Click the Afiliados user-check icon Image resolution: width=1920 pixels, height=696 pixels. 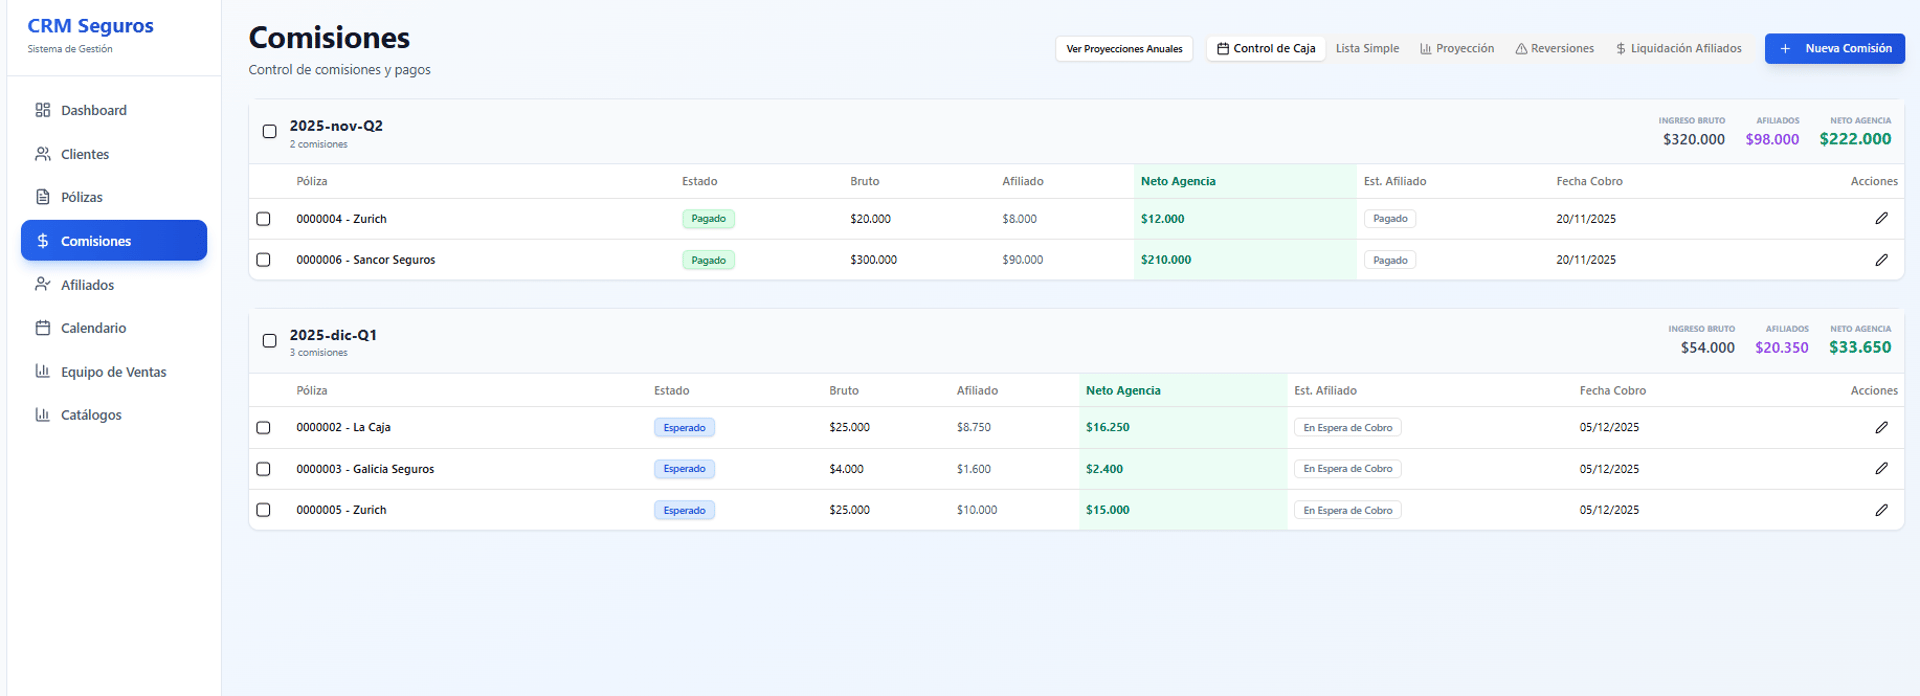(43, 284)
